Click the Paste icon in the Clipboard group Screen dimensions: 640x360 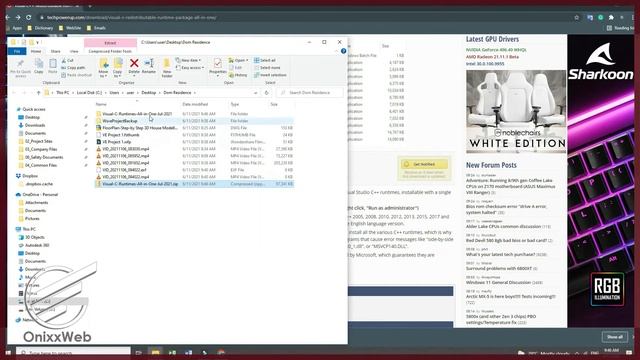tap(53, 66)
